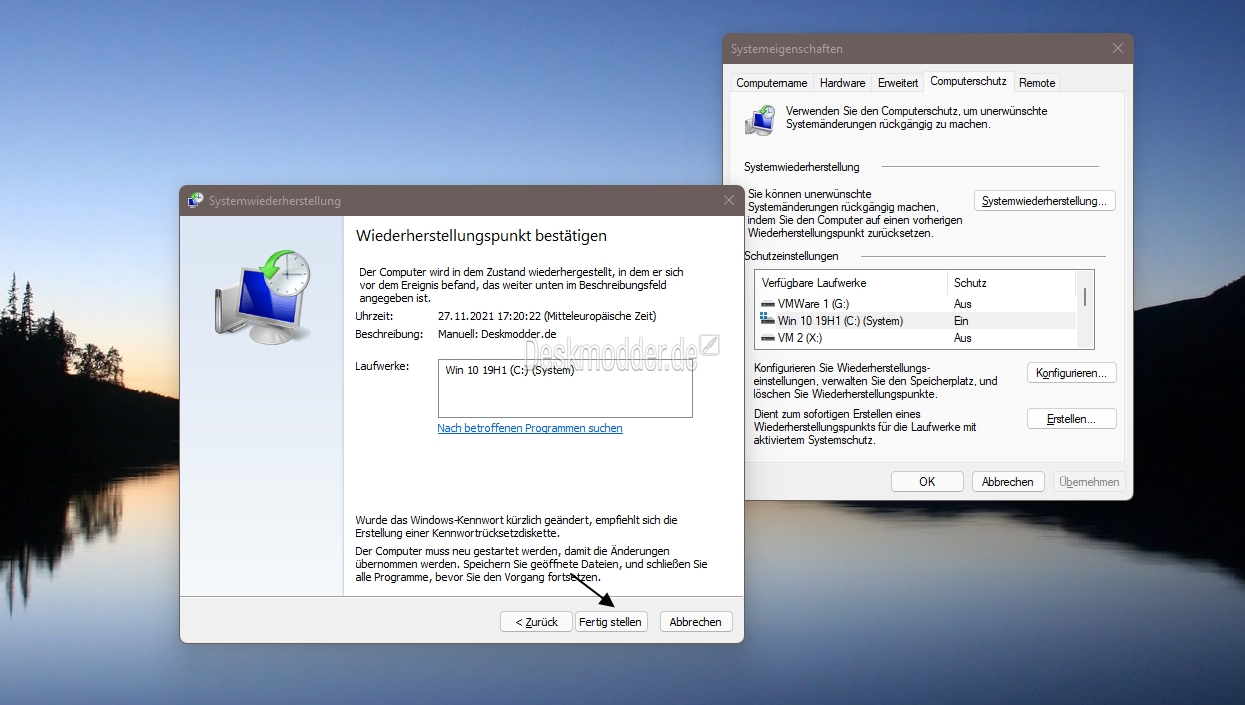Click the 'Aus' status for VM 2 (X:)
Screen dimensions: 1245x705
(x=963, y=338)
